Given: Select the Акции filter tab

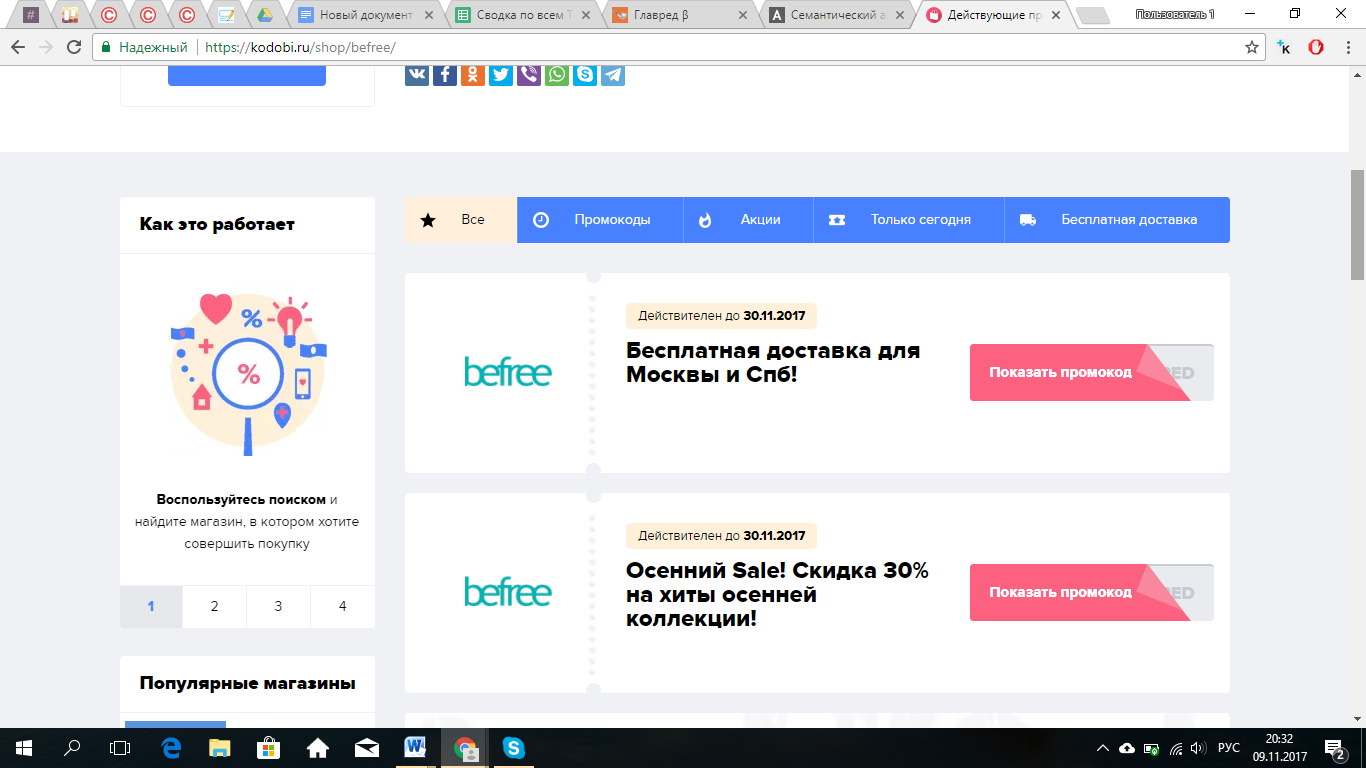Looking at the screenshot, I should pyautogui.click(x=748, y=220).
